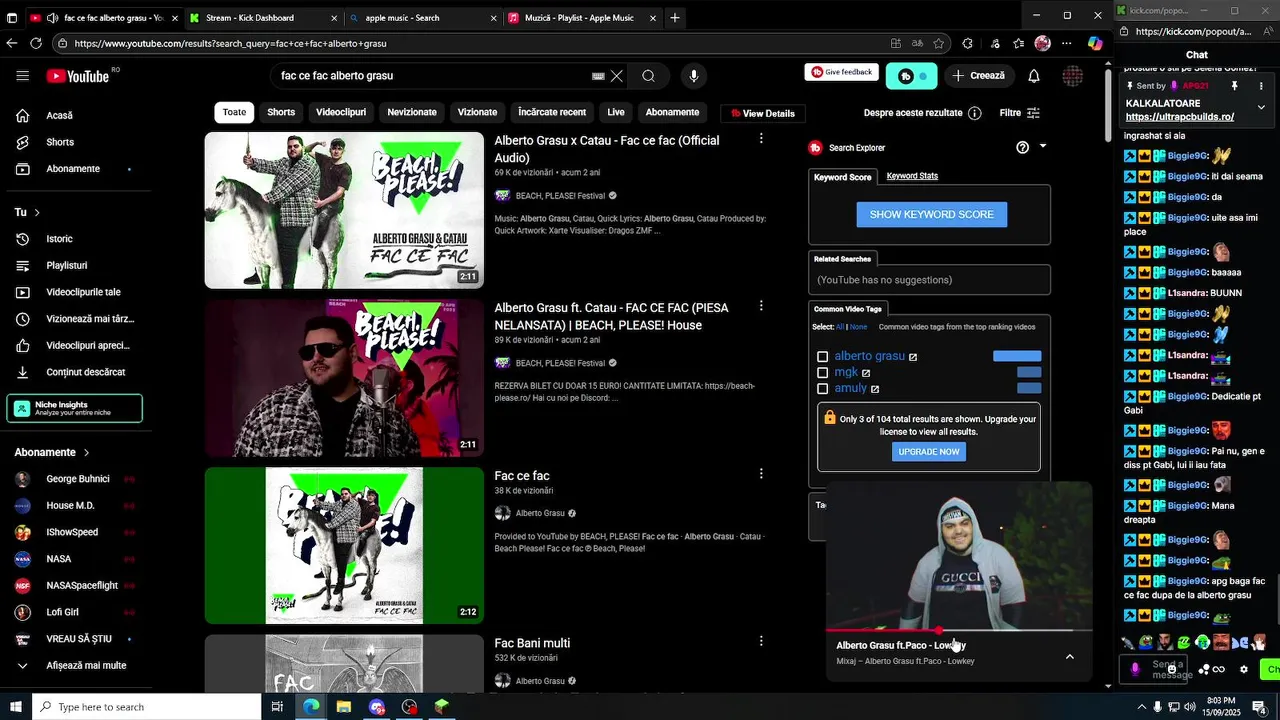Open the new tab plus button
This screenshot has height=720, width=1280.
(675, 18)
